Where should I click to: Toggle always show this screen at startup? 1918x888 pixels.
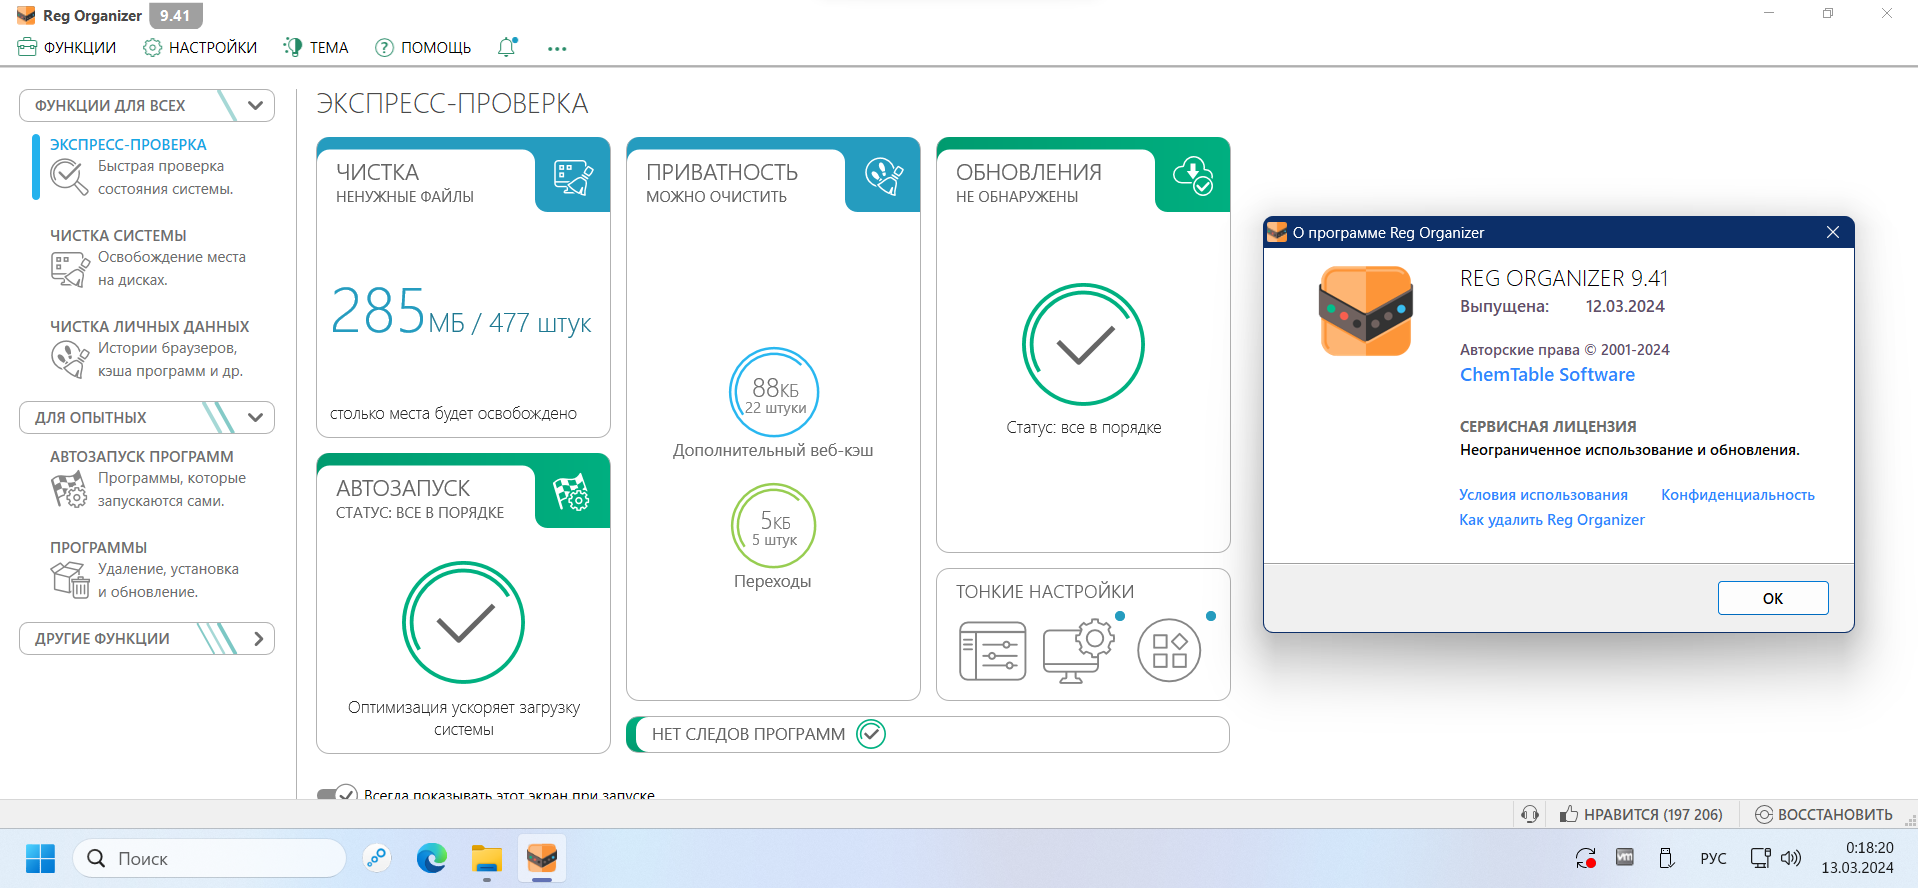tap(337, 795)
